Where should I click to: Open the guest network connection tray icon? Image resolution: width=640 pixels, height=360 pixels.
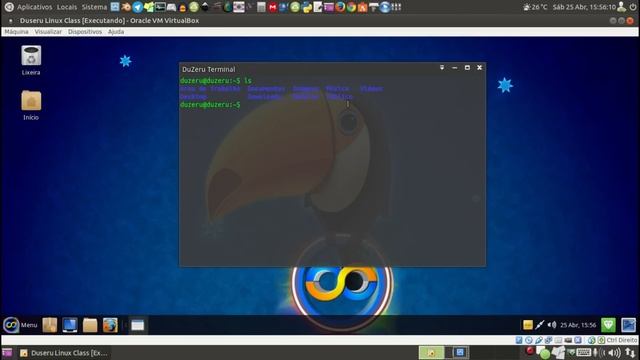point(540,325)
